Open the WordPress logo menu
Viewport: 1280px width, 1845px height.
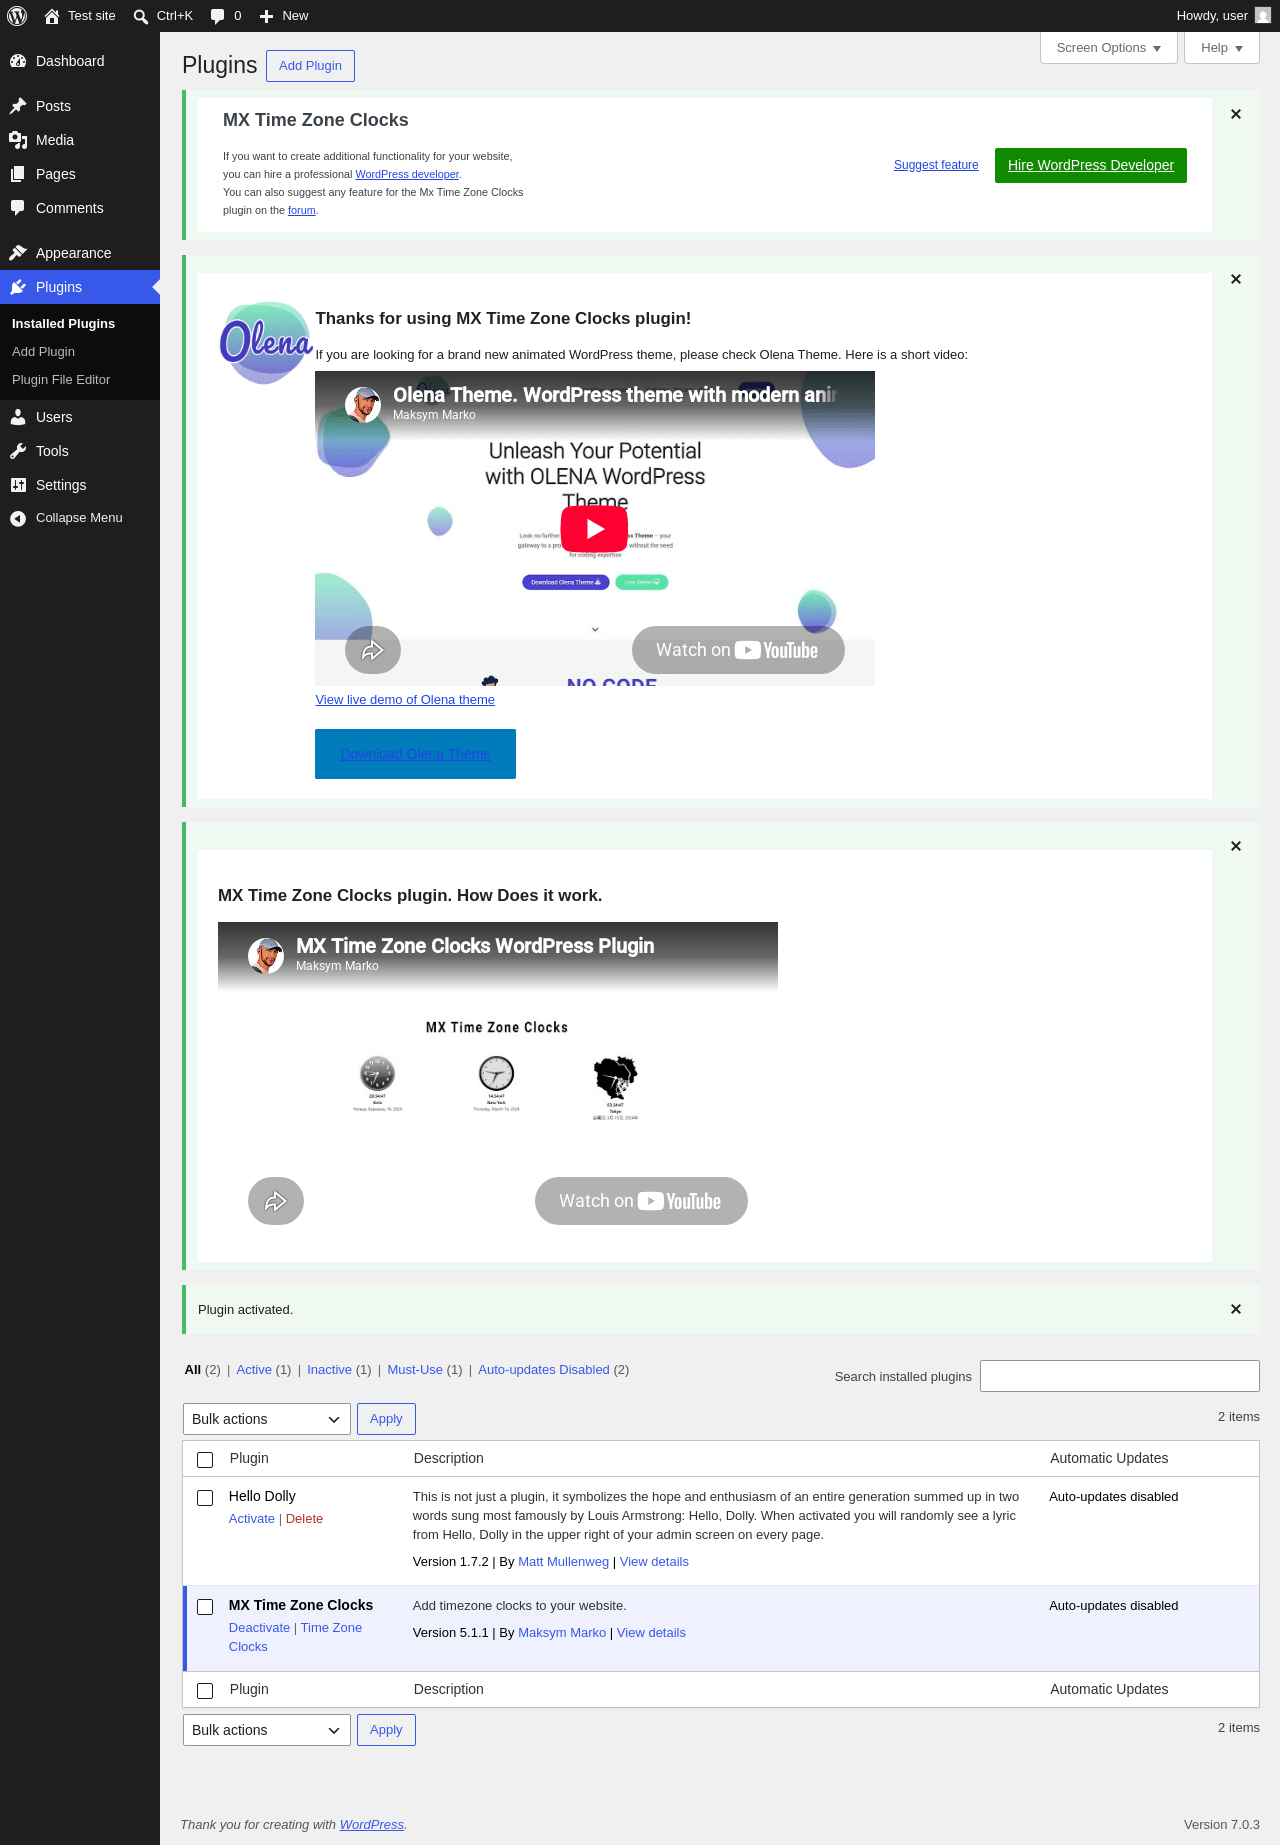pos(17,16)
